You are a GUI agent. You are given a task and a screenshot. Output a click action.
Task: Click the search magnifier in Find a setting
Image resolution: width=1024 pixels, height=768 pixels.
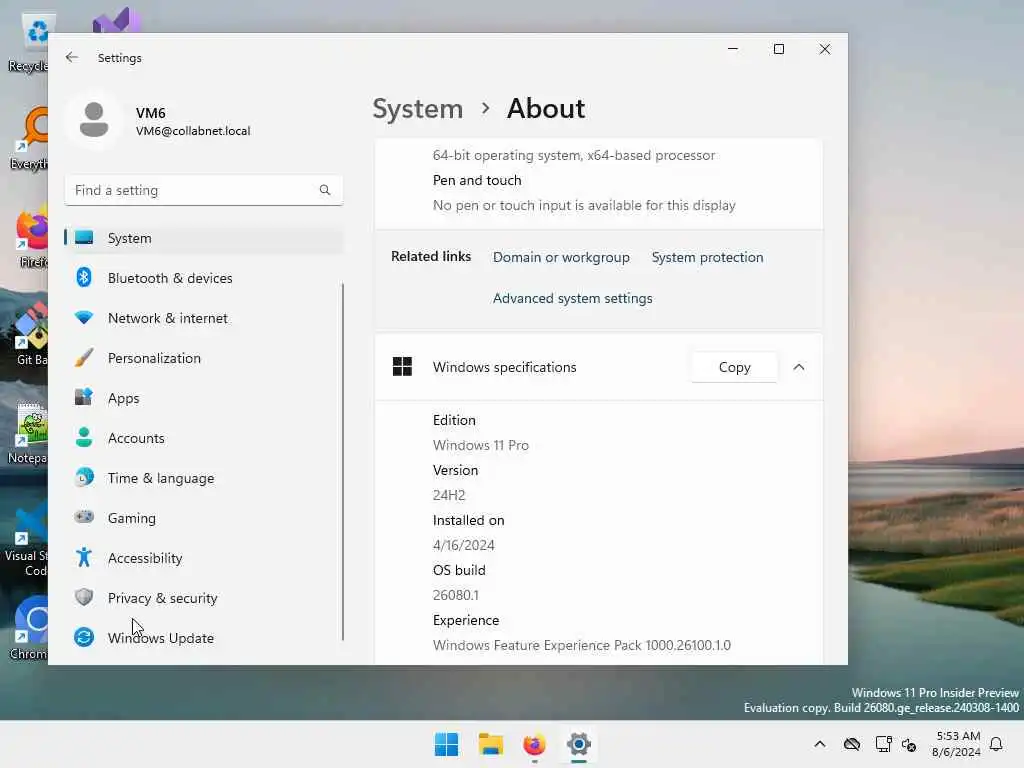[x=325, y=190]
